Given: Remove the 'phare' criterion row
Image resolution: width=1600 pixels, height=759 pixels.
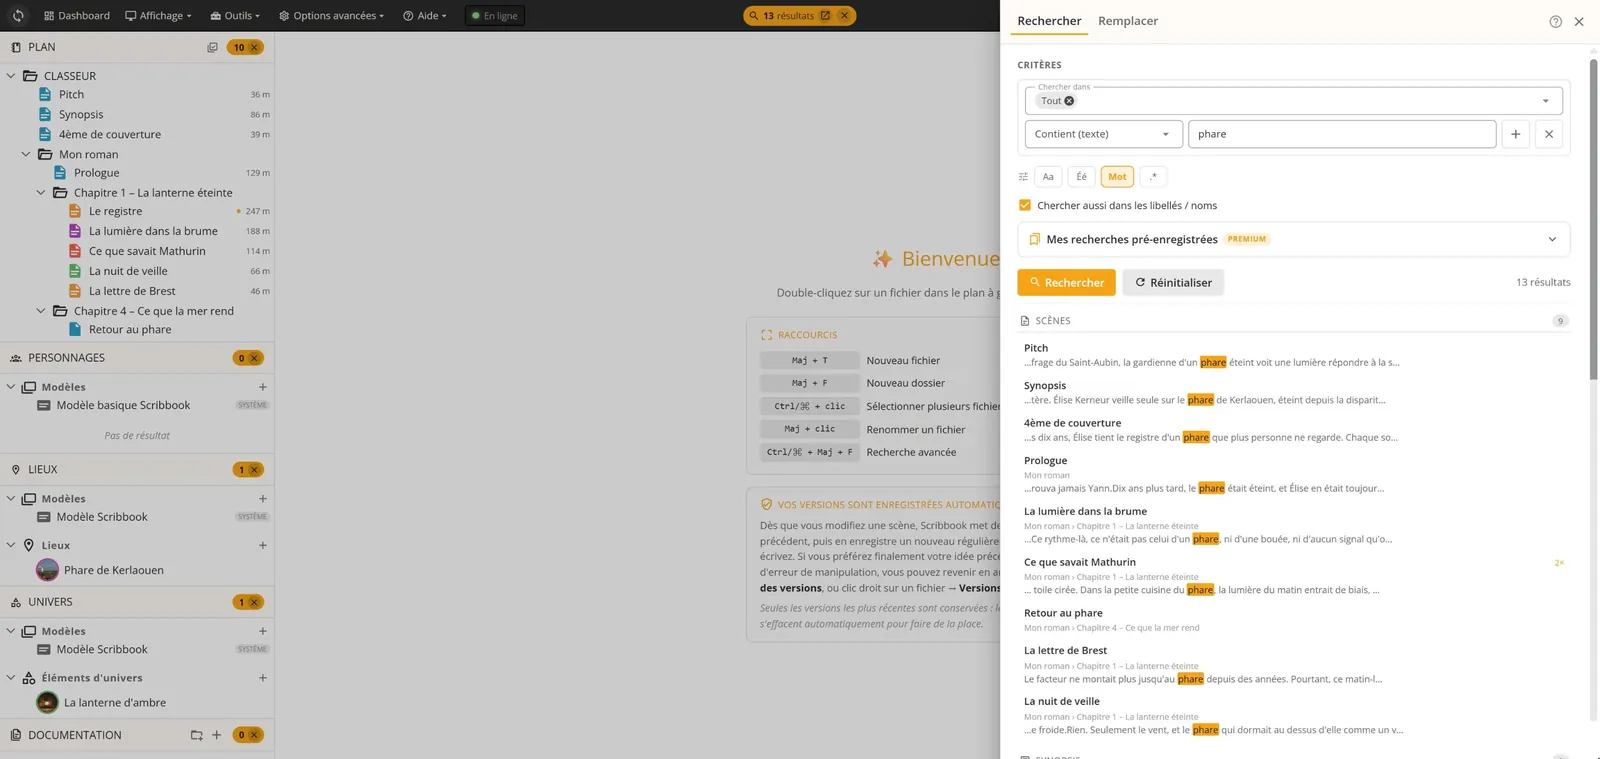Looking at the screenshot, I should (1548, 134).
